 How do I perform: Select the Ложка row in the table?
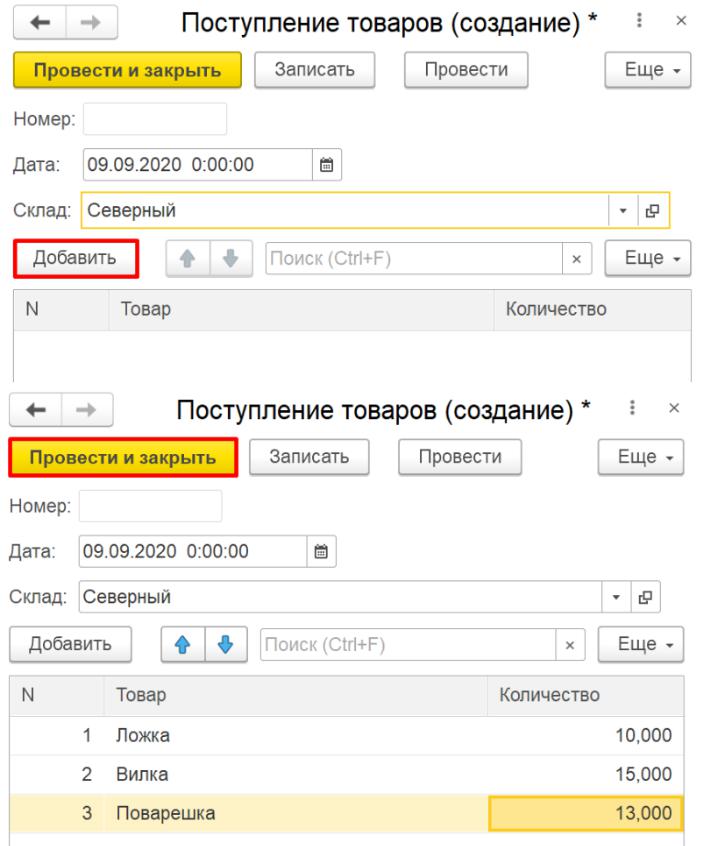[x=300, y=737]
